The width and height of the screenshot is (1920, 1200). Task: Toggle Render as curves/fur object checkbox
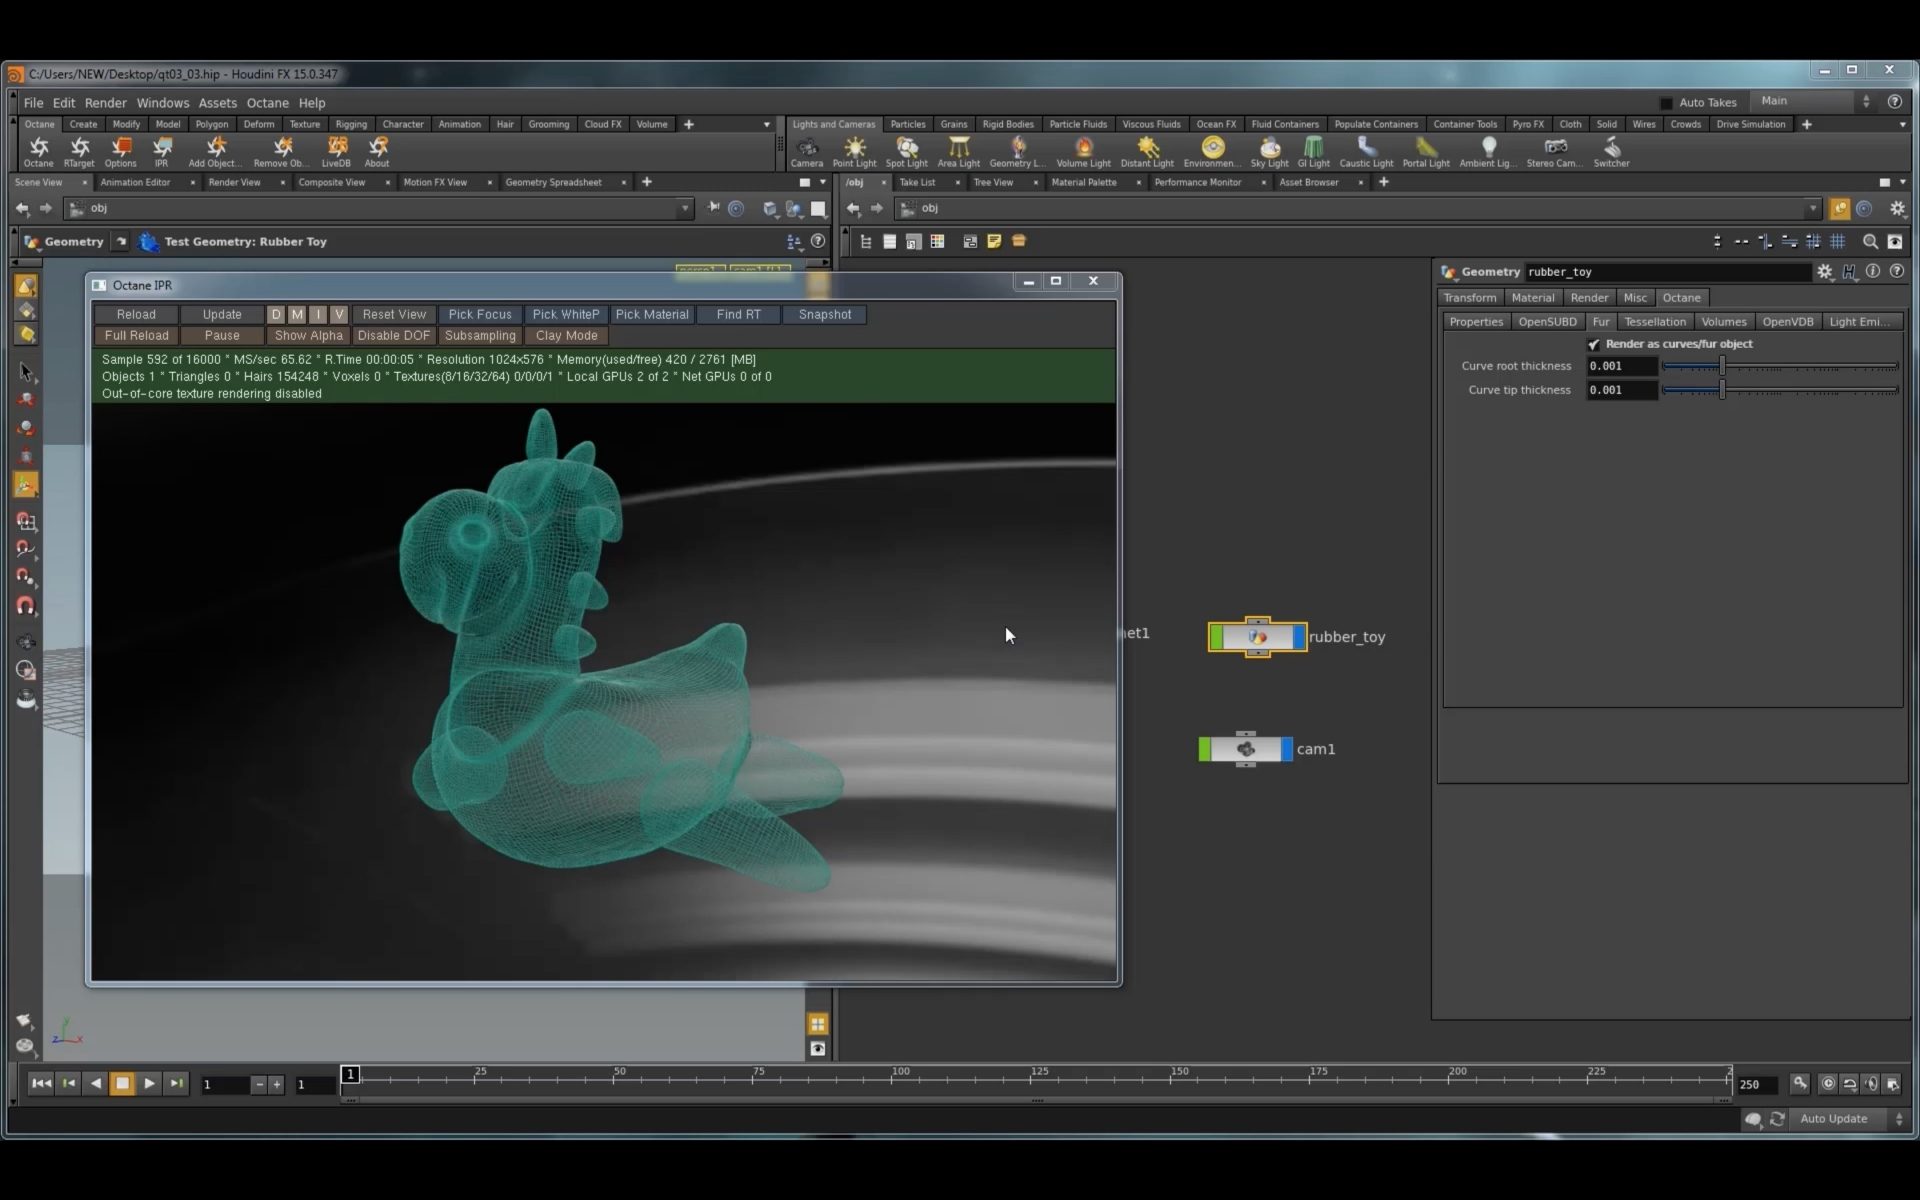(1594, 344)
